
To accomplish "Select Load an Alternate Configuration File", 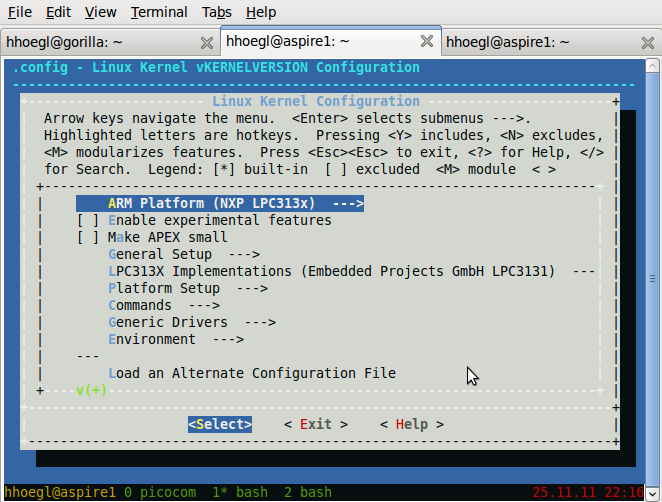I will click(252, 373).
